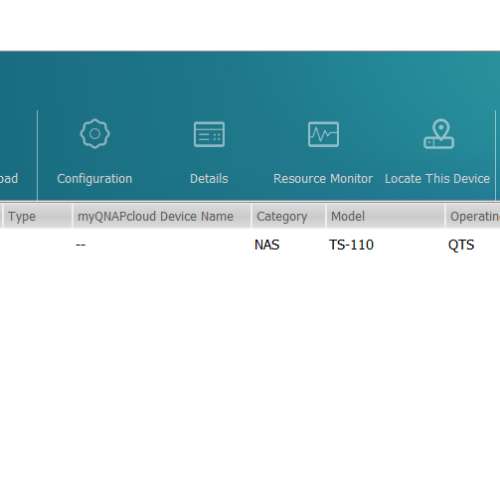
Task: Sort by the Category column header
Action: pos(289,216)
